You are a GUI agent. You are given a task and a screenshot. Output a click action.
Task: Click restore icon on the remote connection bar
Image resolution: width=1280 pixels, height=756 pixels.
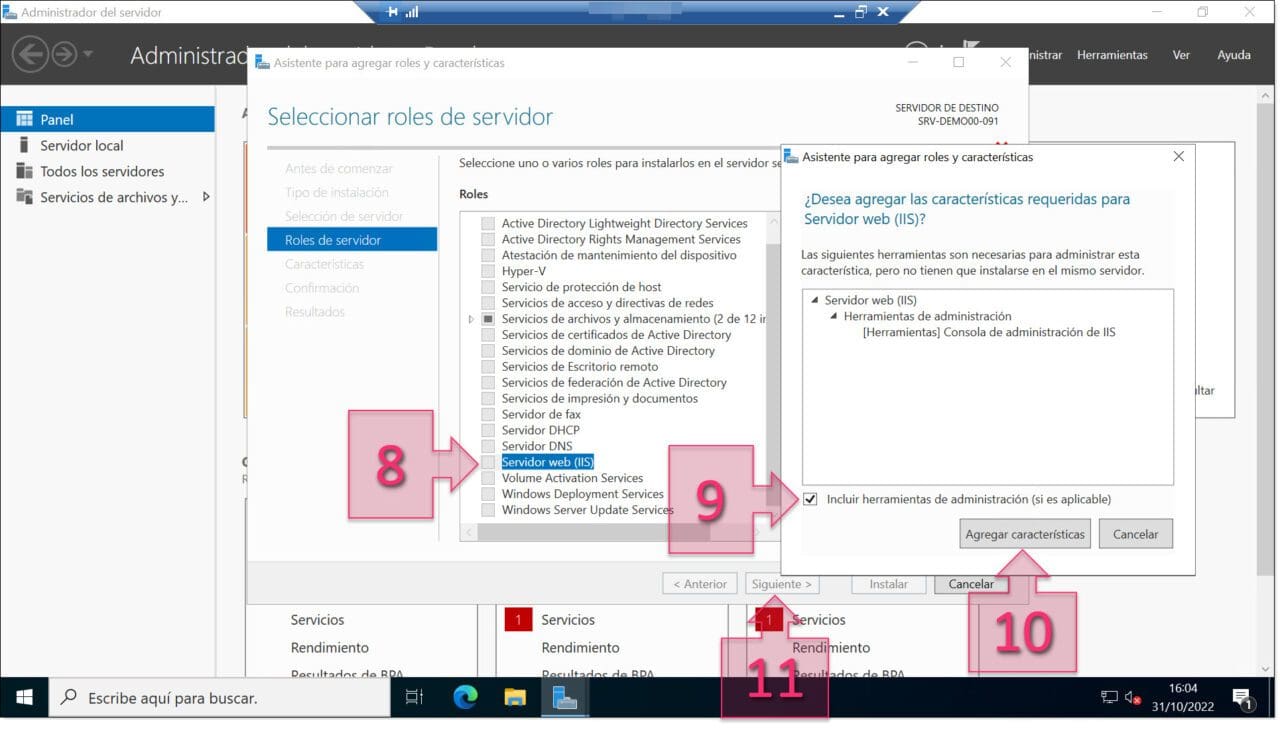tap(860, 12)
